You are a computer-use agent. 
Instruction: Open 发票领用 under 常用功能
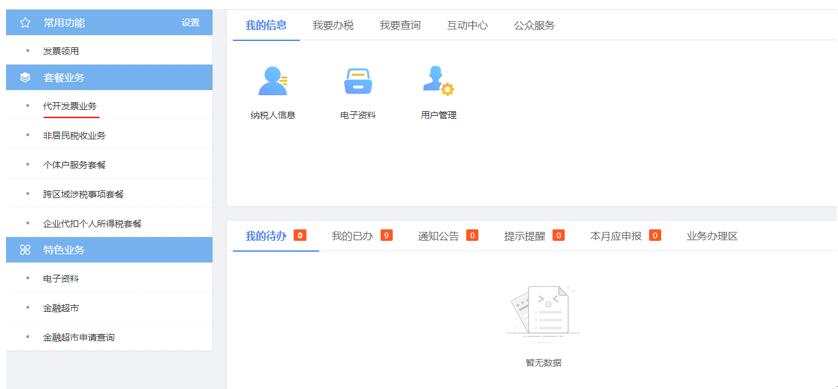click(61, 51)
